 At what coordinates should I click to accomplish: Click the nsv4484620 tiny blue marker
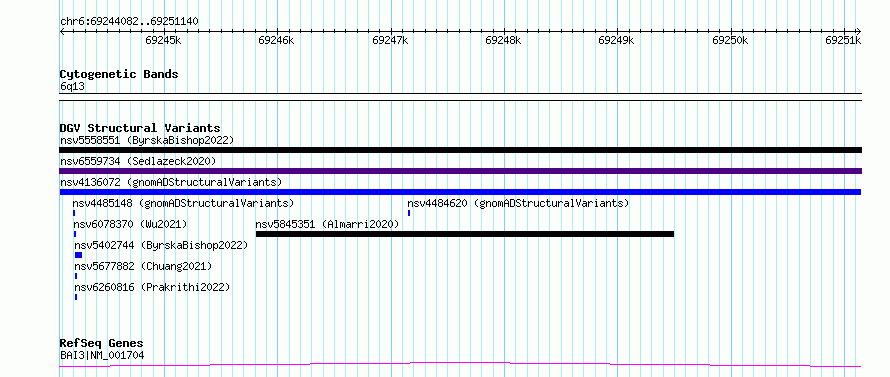point(409,213)
